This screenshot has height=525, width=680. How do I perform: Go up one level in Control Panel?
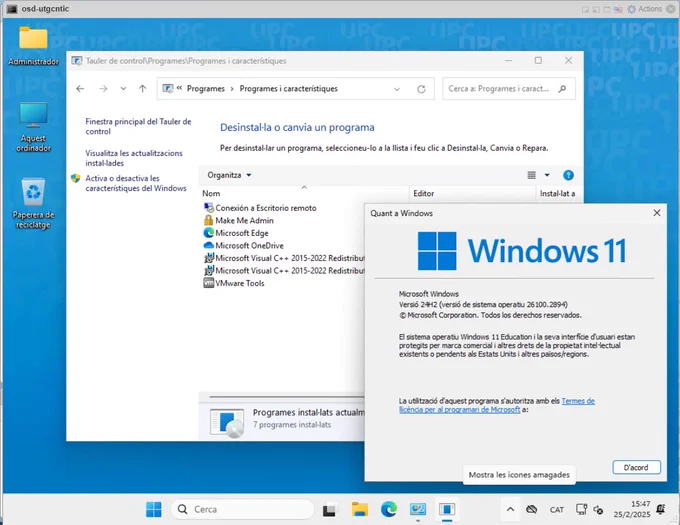[x=142, y=89]
